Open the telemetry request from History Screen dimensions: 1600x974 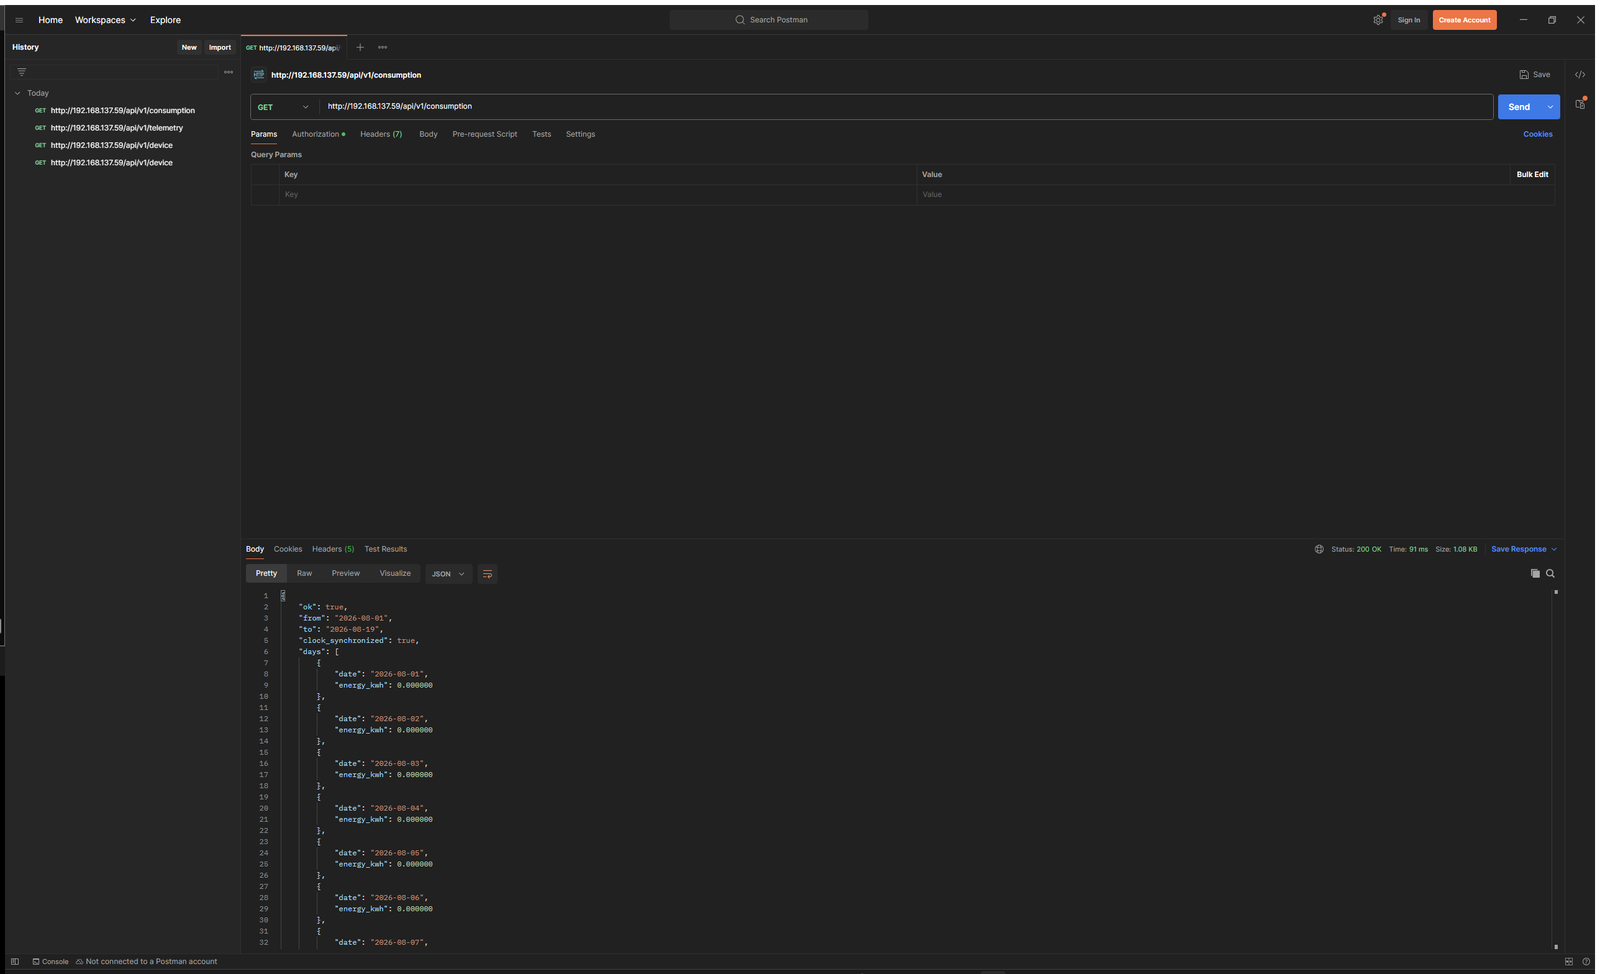[x=117, y=128]
